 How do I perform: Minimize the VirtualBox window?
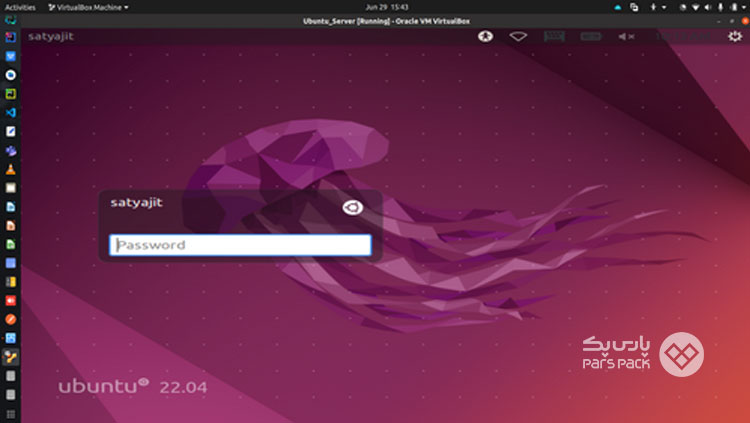(x=718, y=22)
